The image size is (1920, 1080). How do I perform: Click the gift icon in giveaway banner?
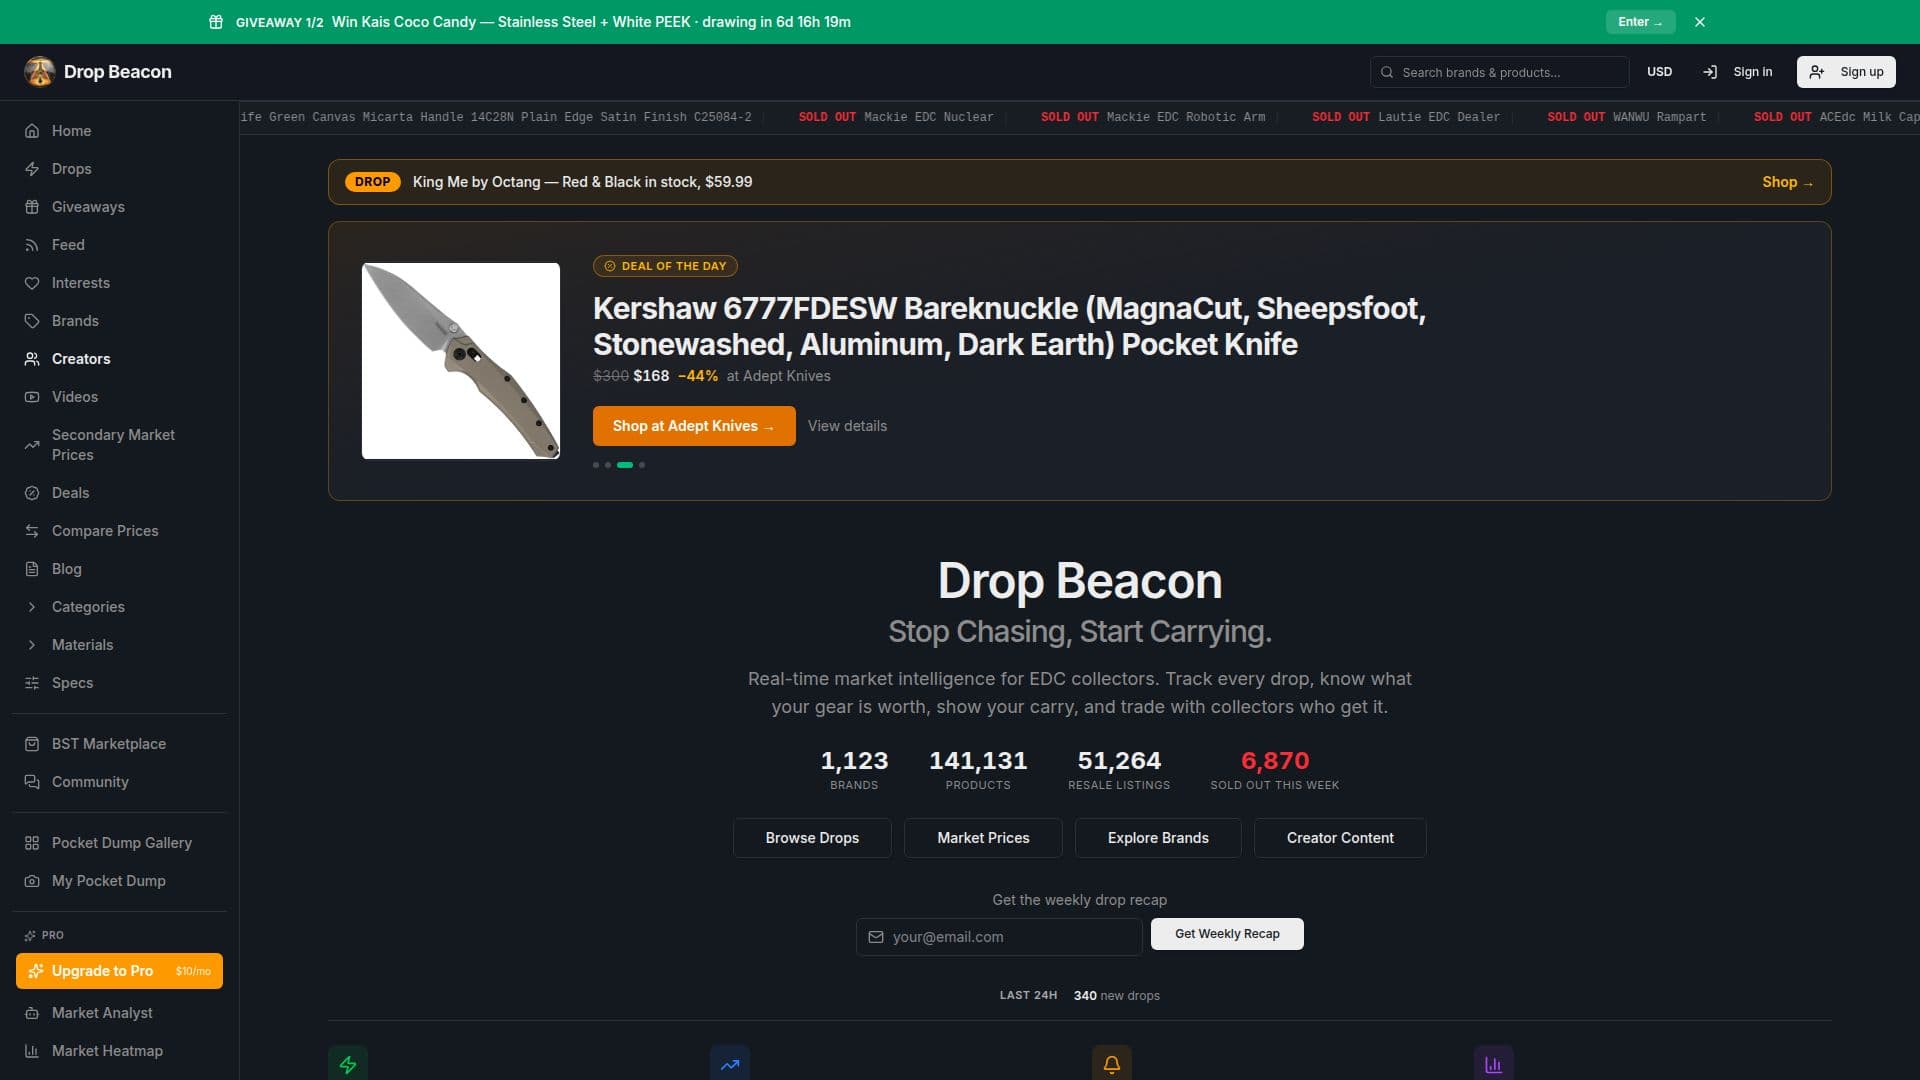(216, 22)
